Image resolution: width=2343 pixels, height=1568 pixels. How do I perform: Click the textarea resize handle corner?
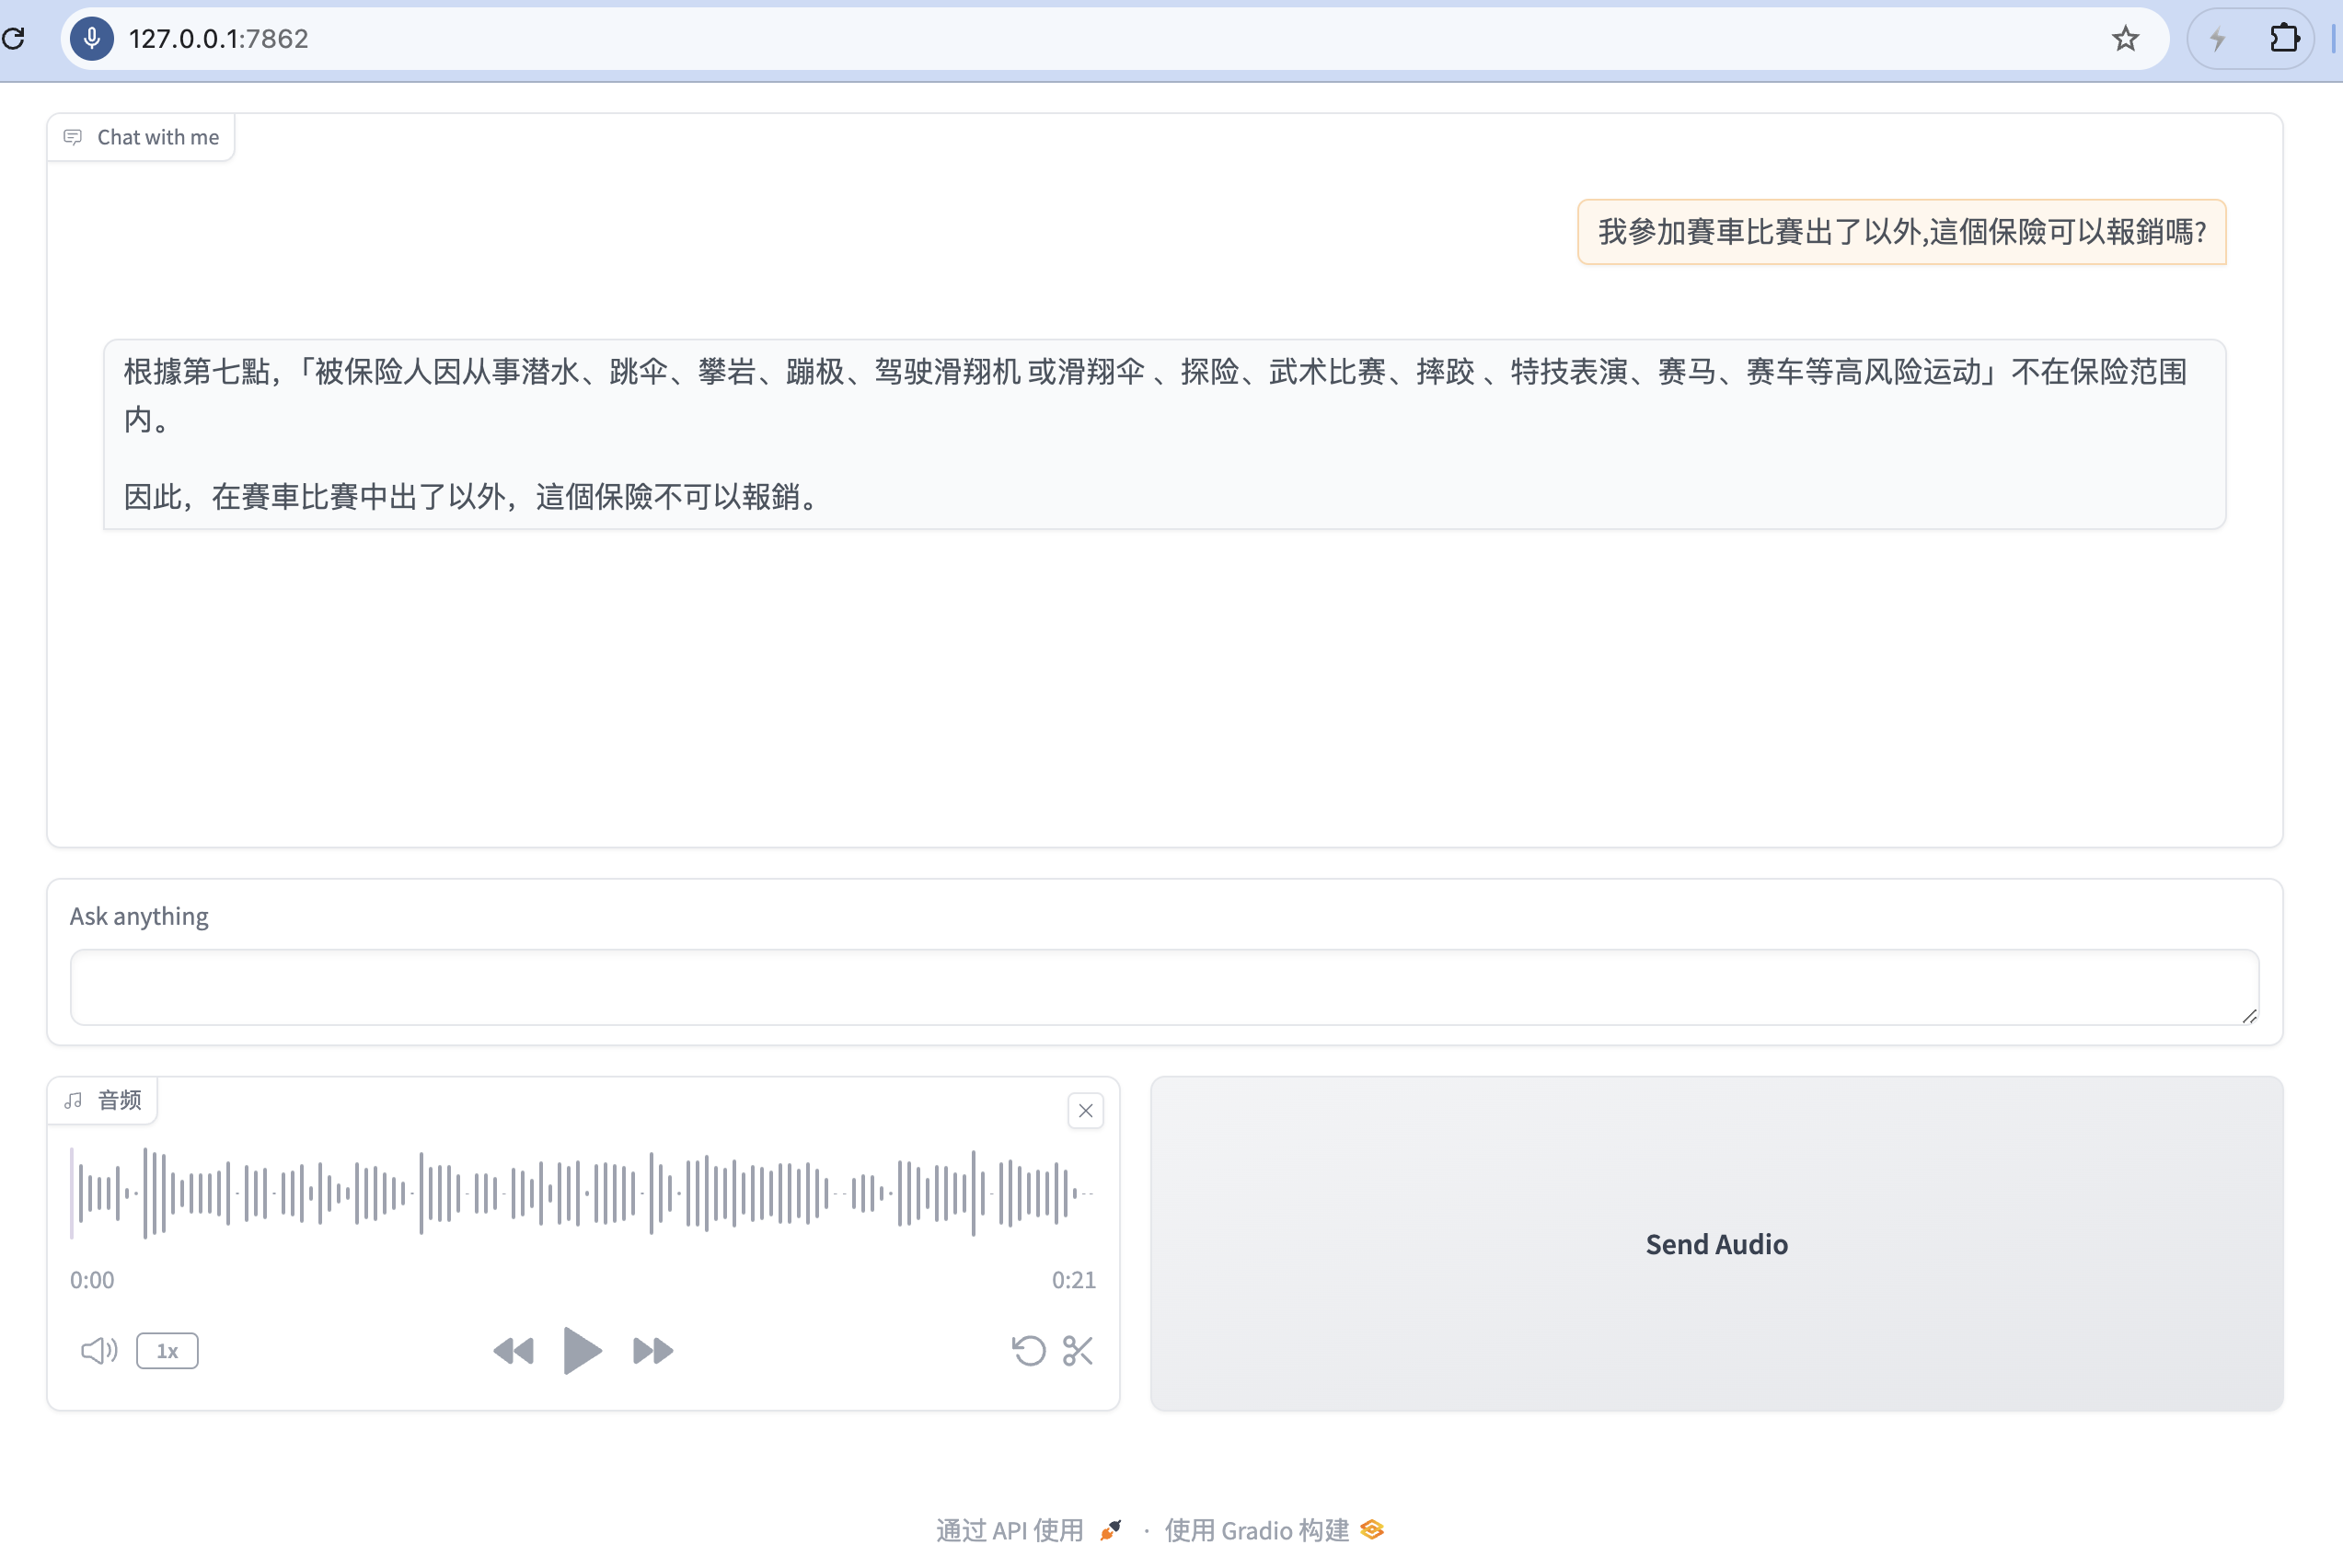(x=2249, y=1015)
